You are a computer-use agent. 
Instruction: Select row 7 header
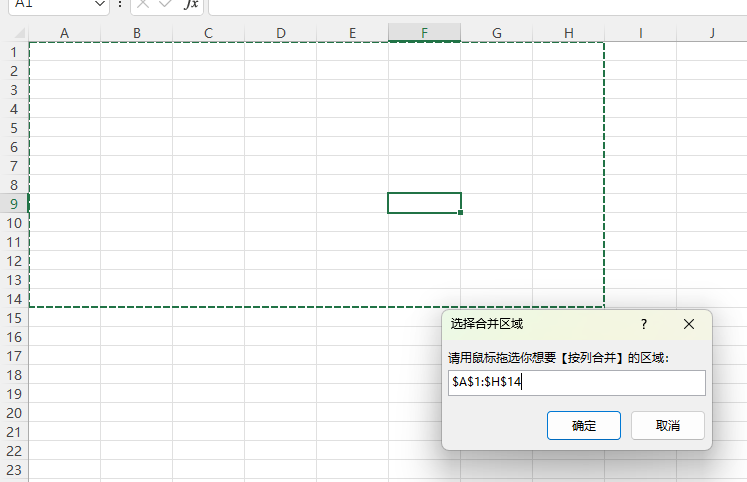[14, 166]
